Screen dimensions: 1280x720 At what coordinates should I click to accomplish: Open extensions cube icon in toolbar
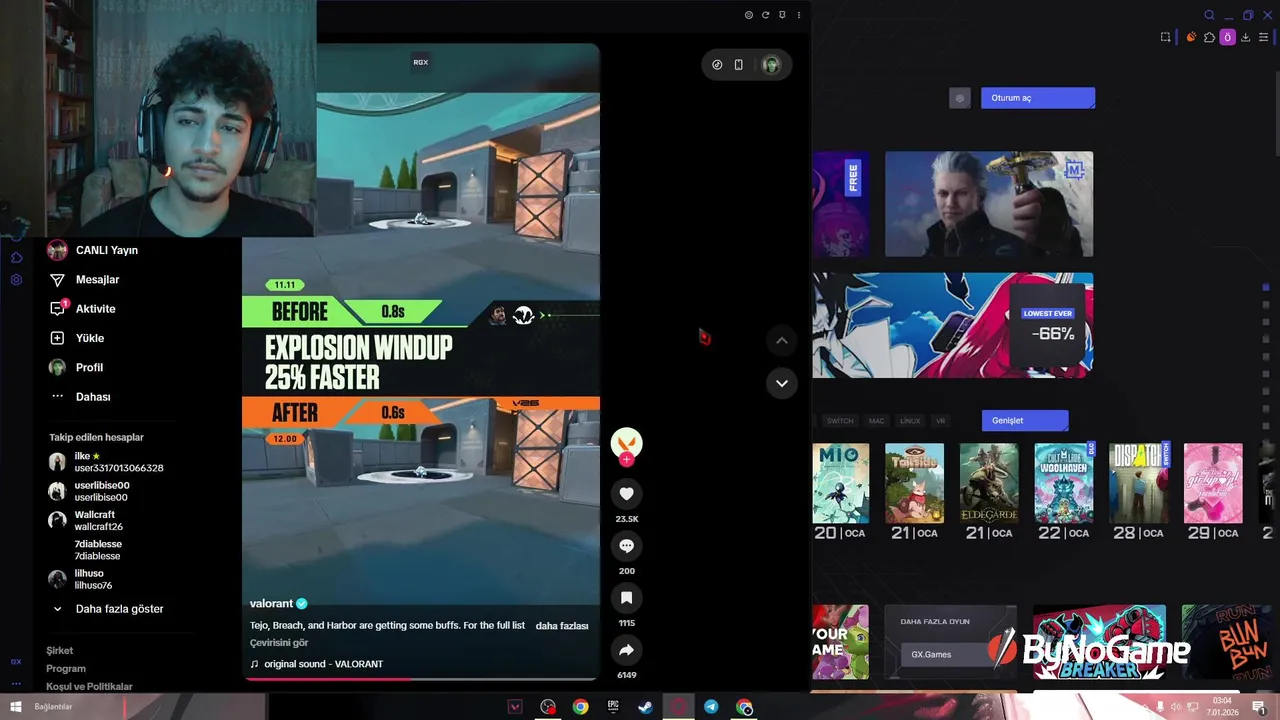[x=1209, y=37]
